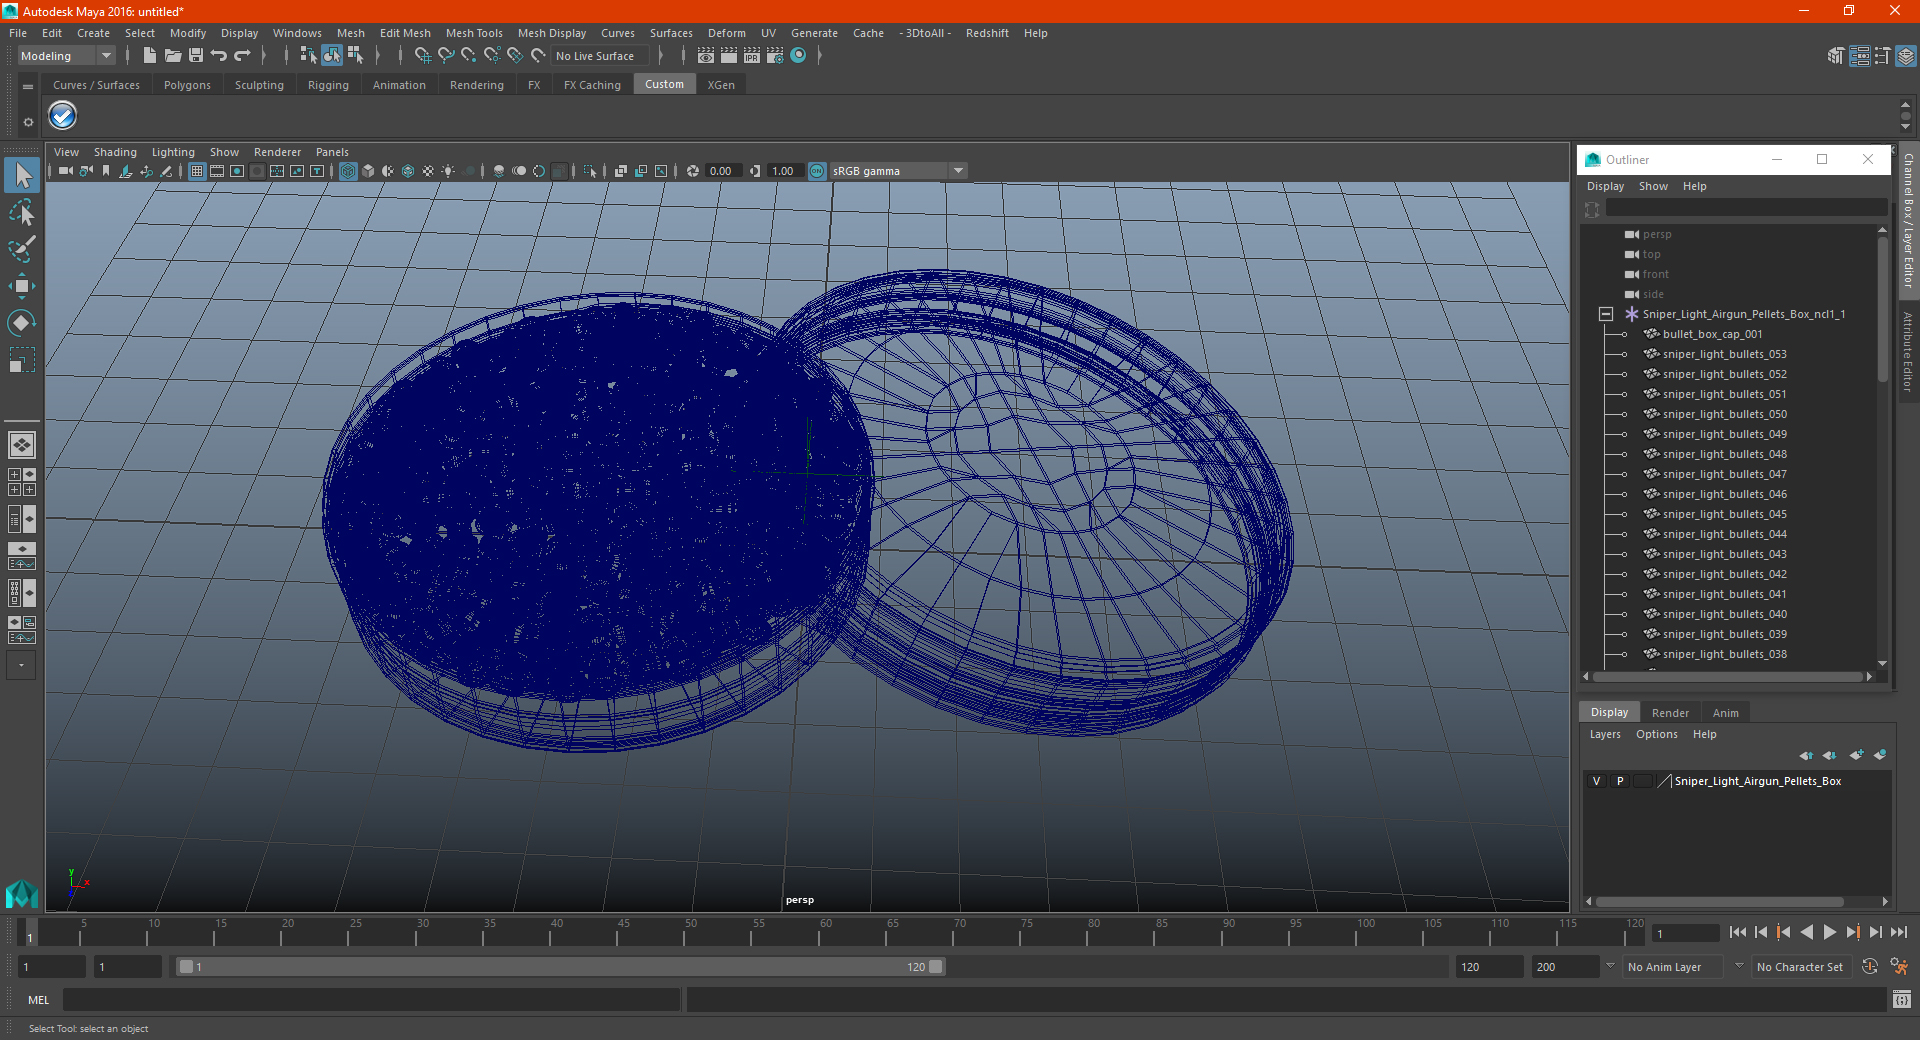This screenshot has height=1040, width=1920.
Task: Toggle layer playback P box
Action: [1620, 781]
